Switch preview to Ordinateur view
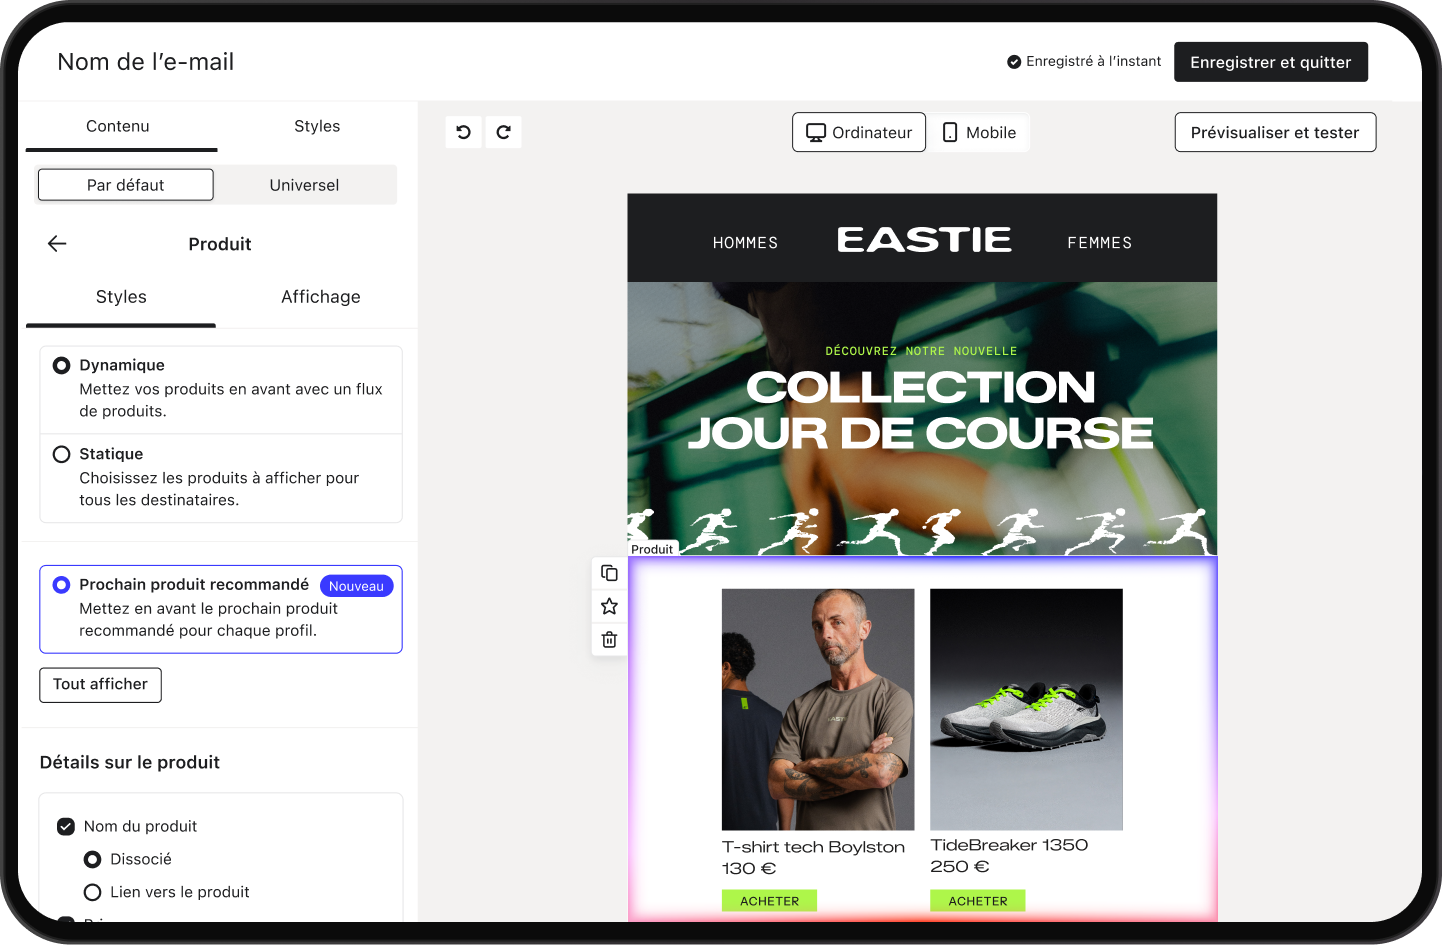This screenshot has height=945, width=1442. coord(859,132)
